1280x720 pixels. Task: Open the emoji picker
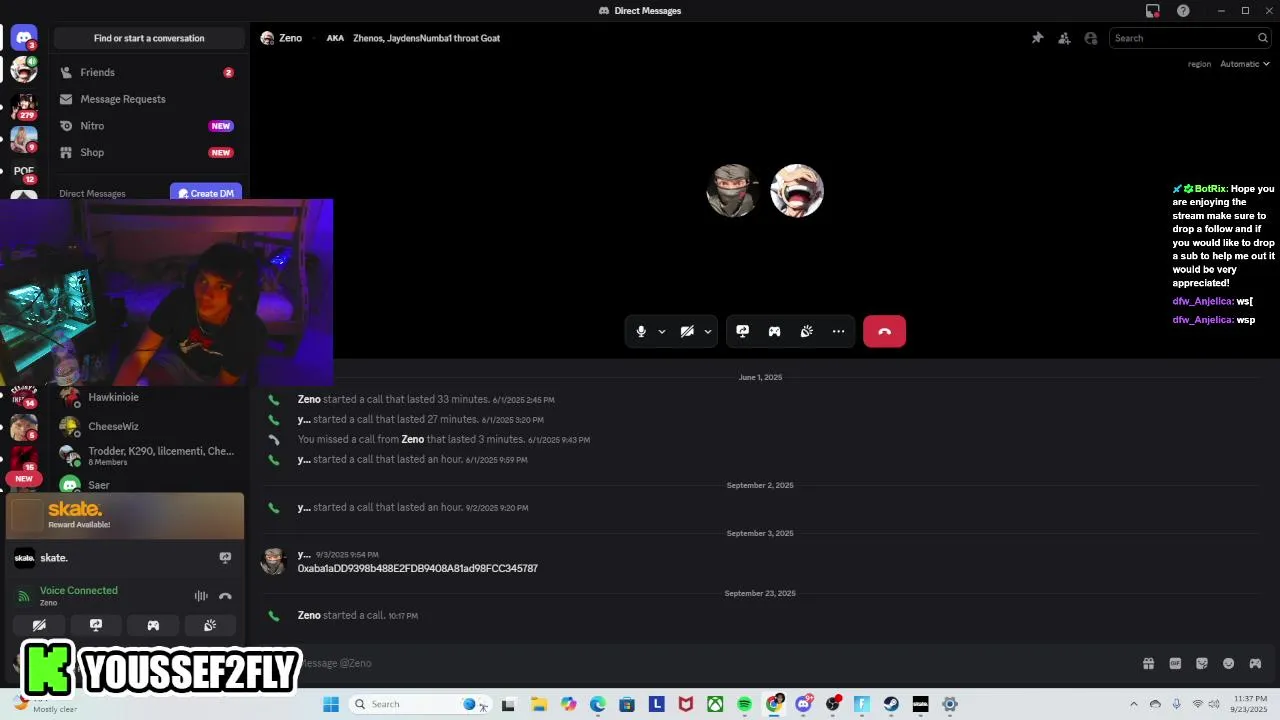1229,663
